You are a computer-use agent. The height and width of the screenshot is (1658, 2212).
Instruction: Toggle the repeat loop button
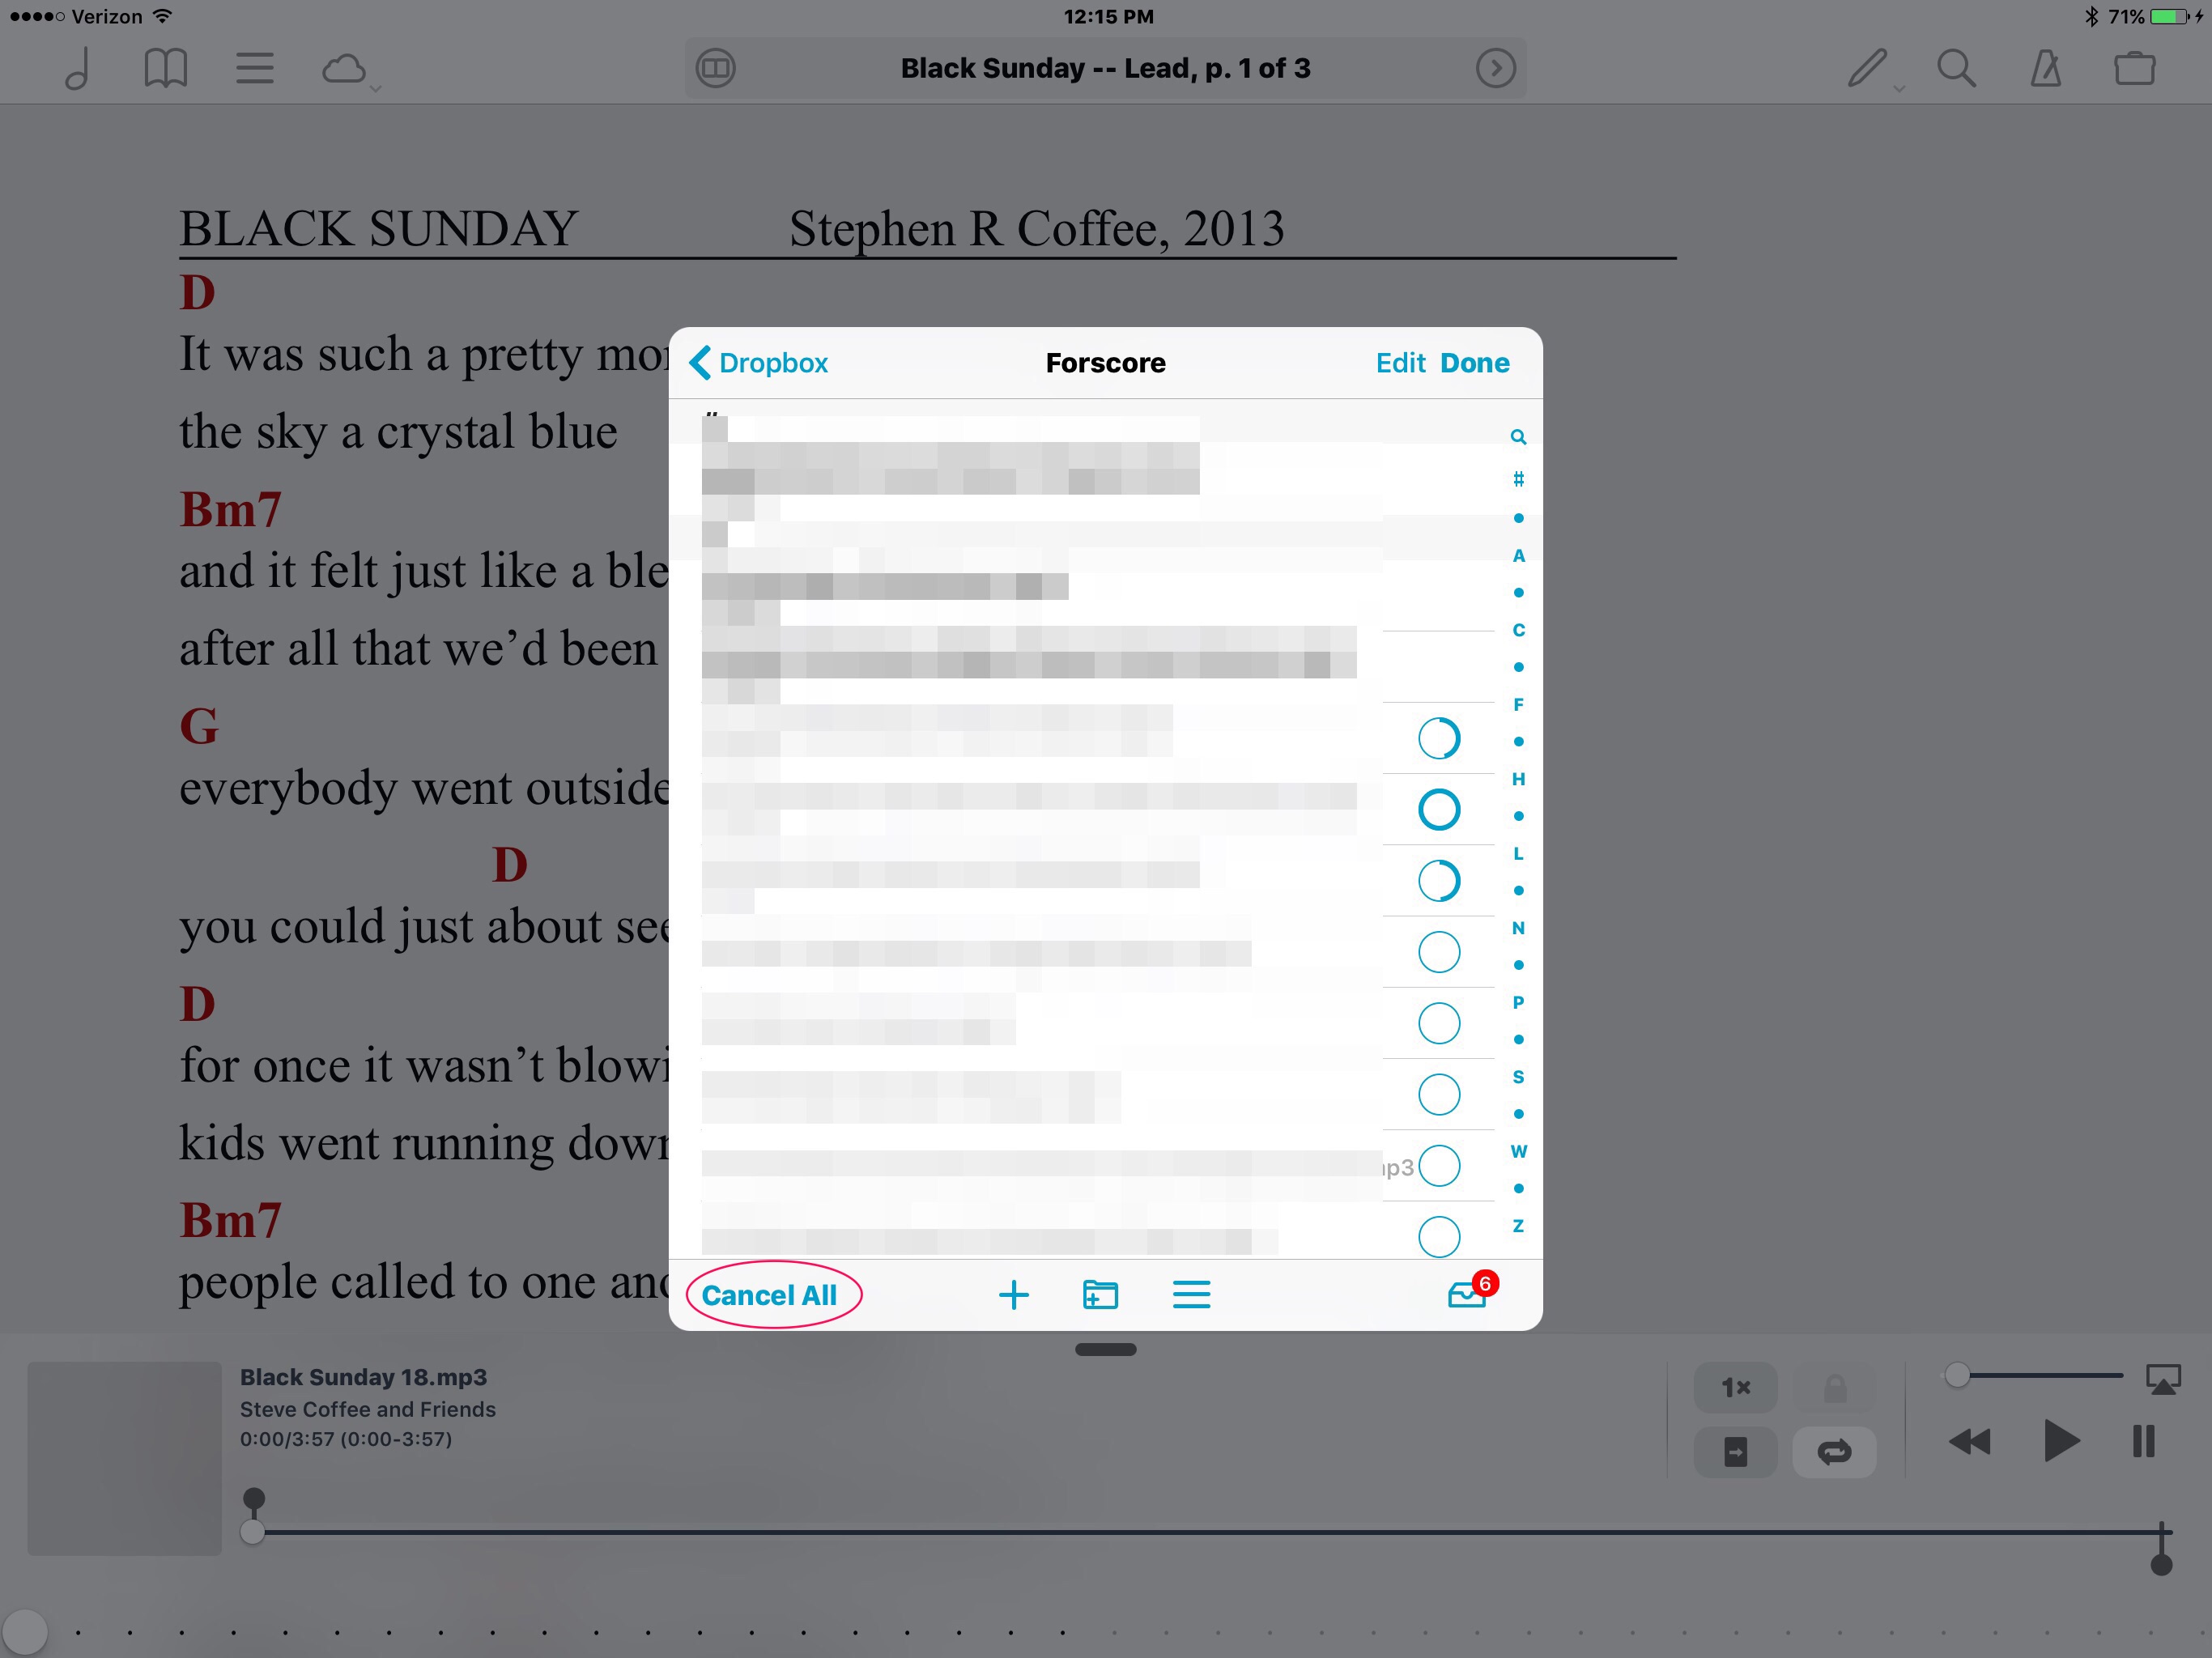click(1833, 1451)
